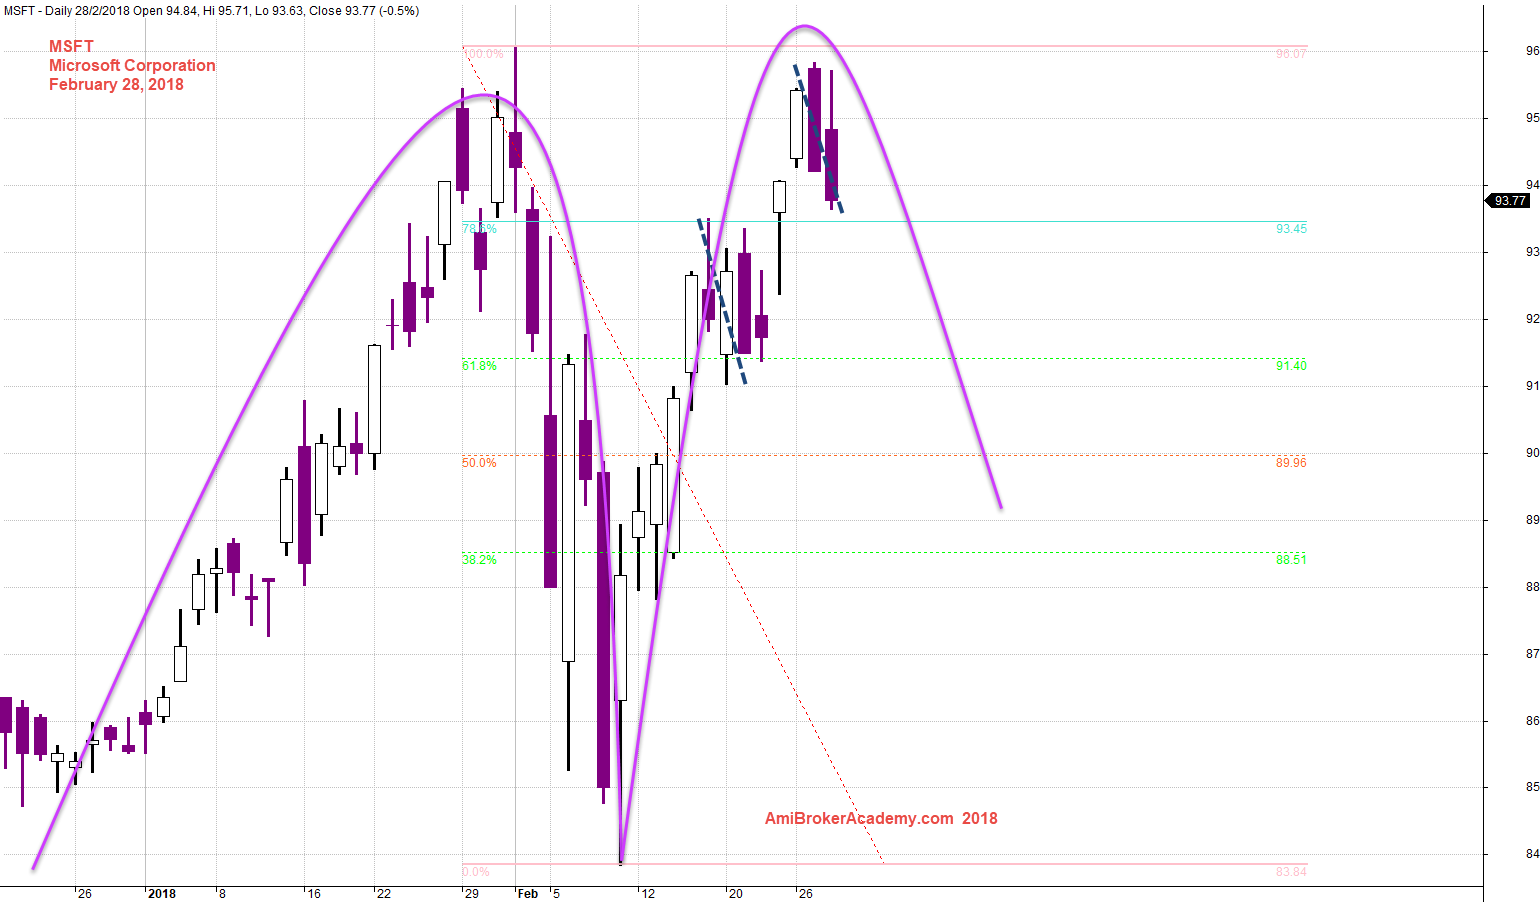Screen dimensions: 1540x902
Task: Click the 38.2% retracement label
Action: [x=479, y=560]
